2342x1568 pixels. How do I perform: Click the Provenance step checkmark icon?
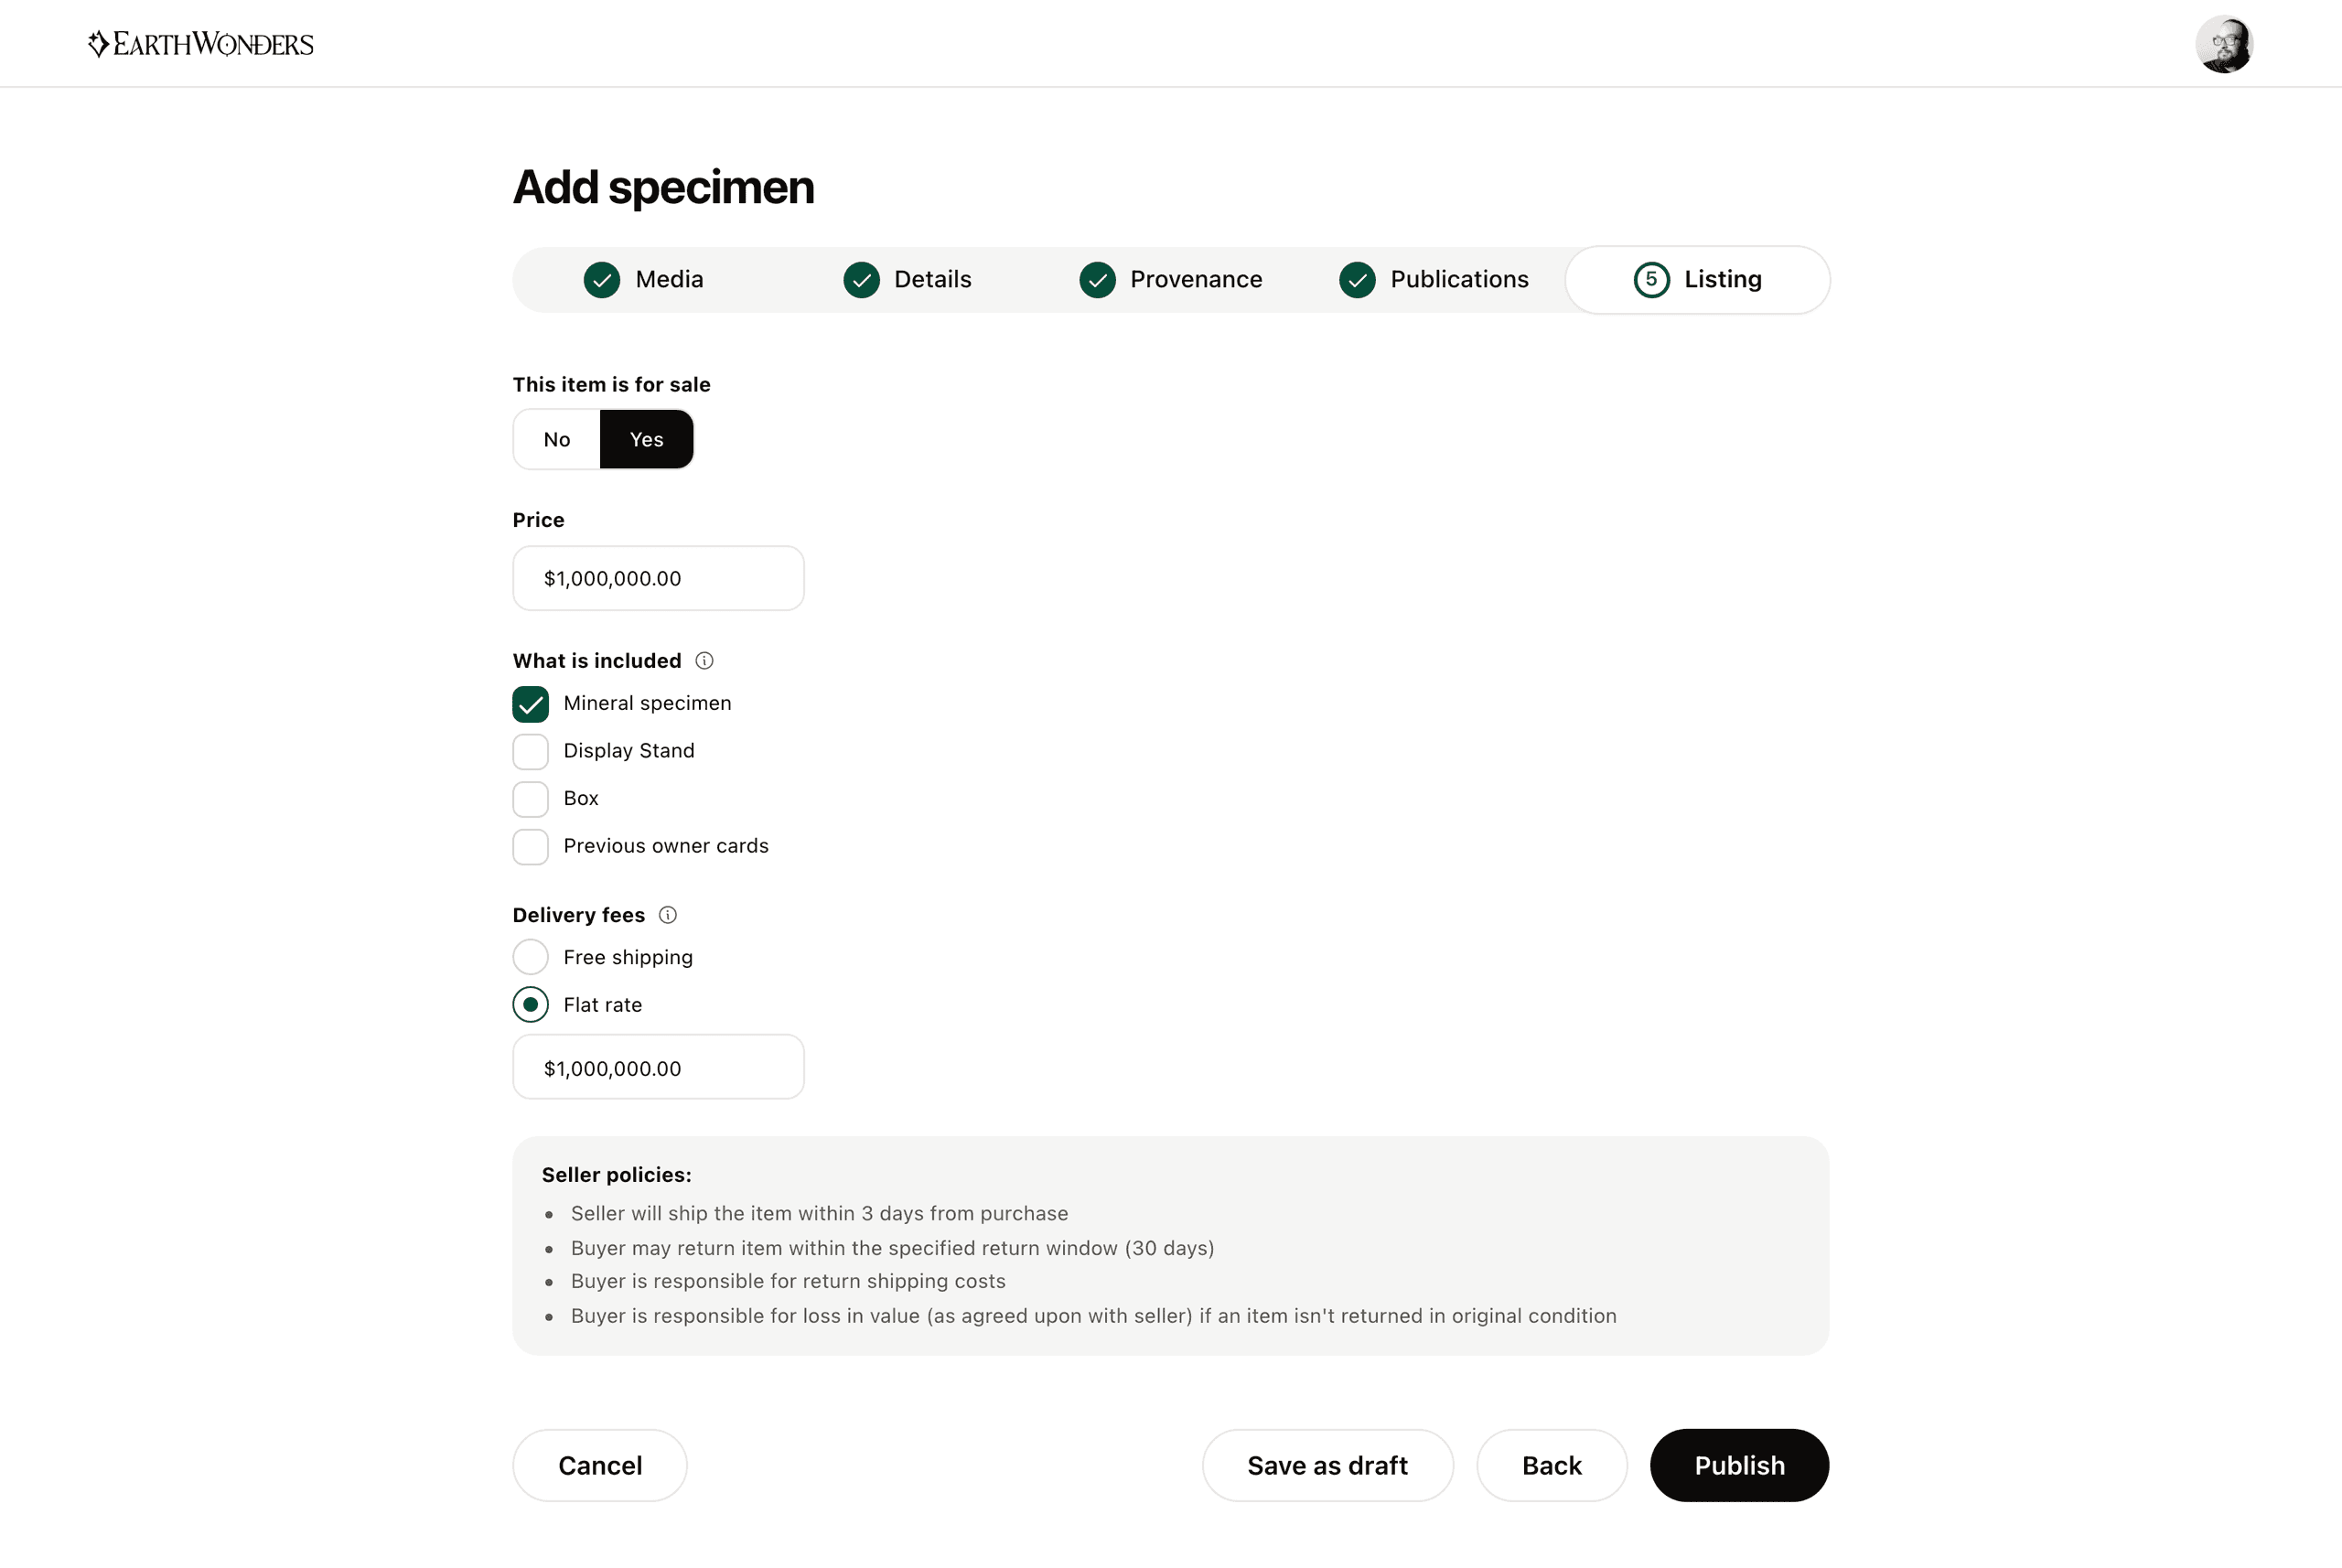(1097, 280)
